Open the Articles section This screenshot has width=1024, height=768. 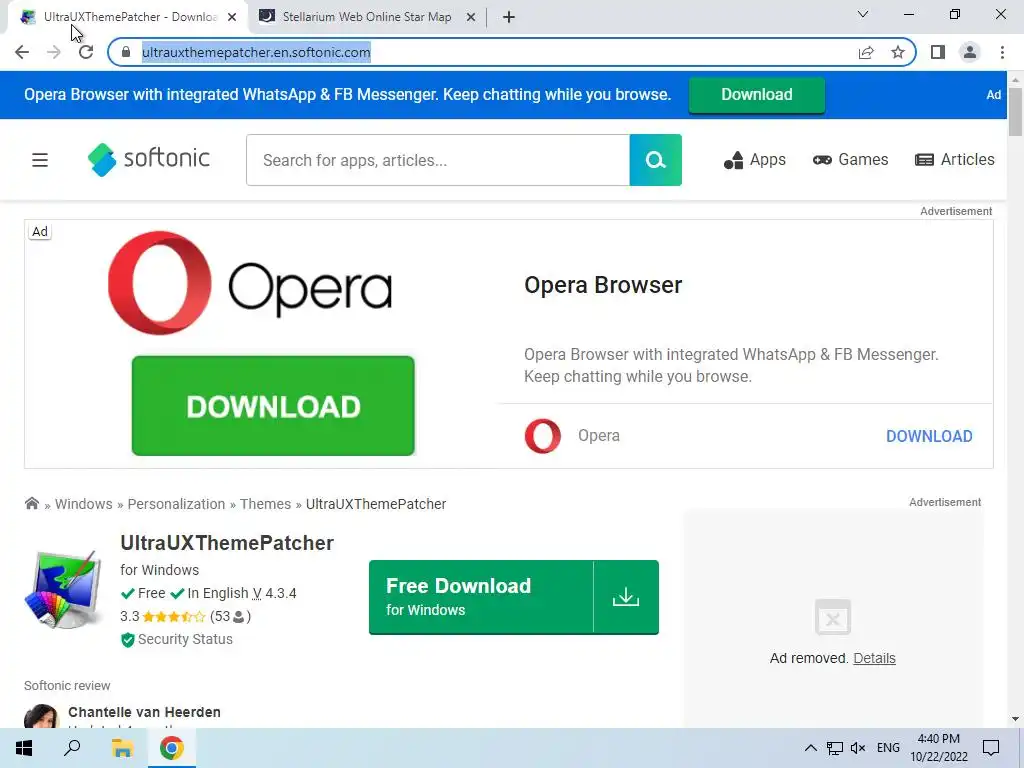pos(955,160)
